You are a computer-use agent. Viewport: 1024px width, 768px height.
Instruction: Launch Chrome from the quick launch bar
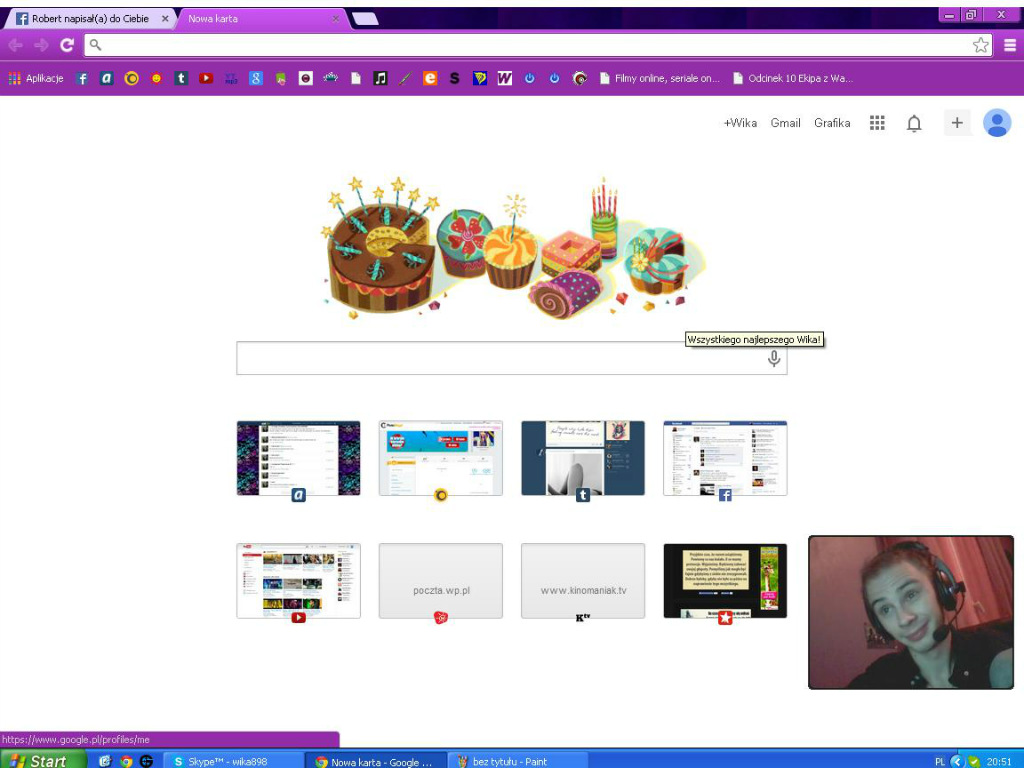pyautogui.click(x=126, y=761)
